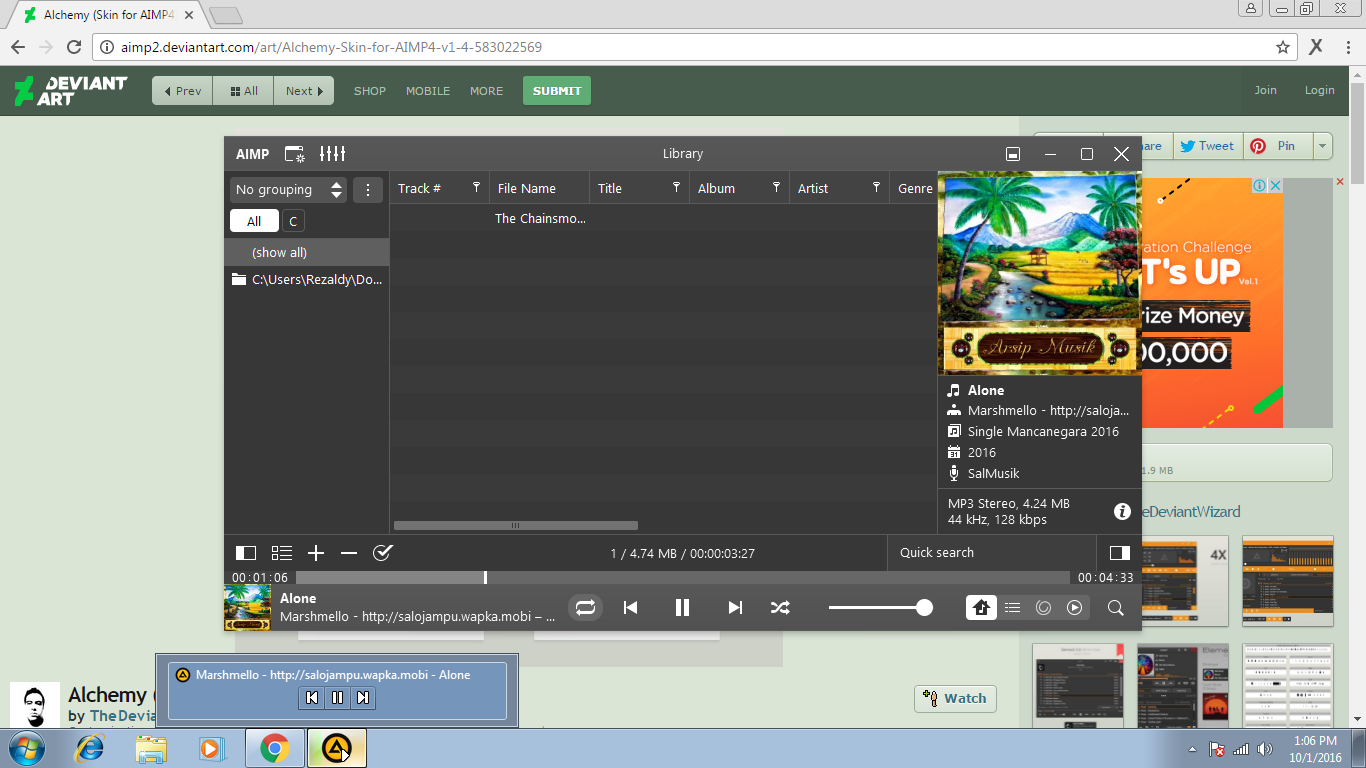Open the AIMP main menu
This screenshot has width=1366, height=768.
click(252, 154)
